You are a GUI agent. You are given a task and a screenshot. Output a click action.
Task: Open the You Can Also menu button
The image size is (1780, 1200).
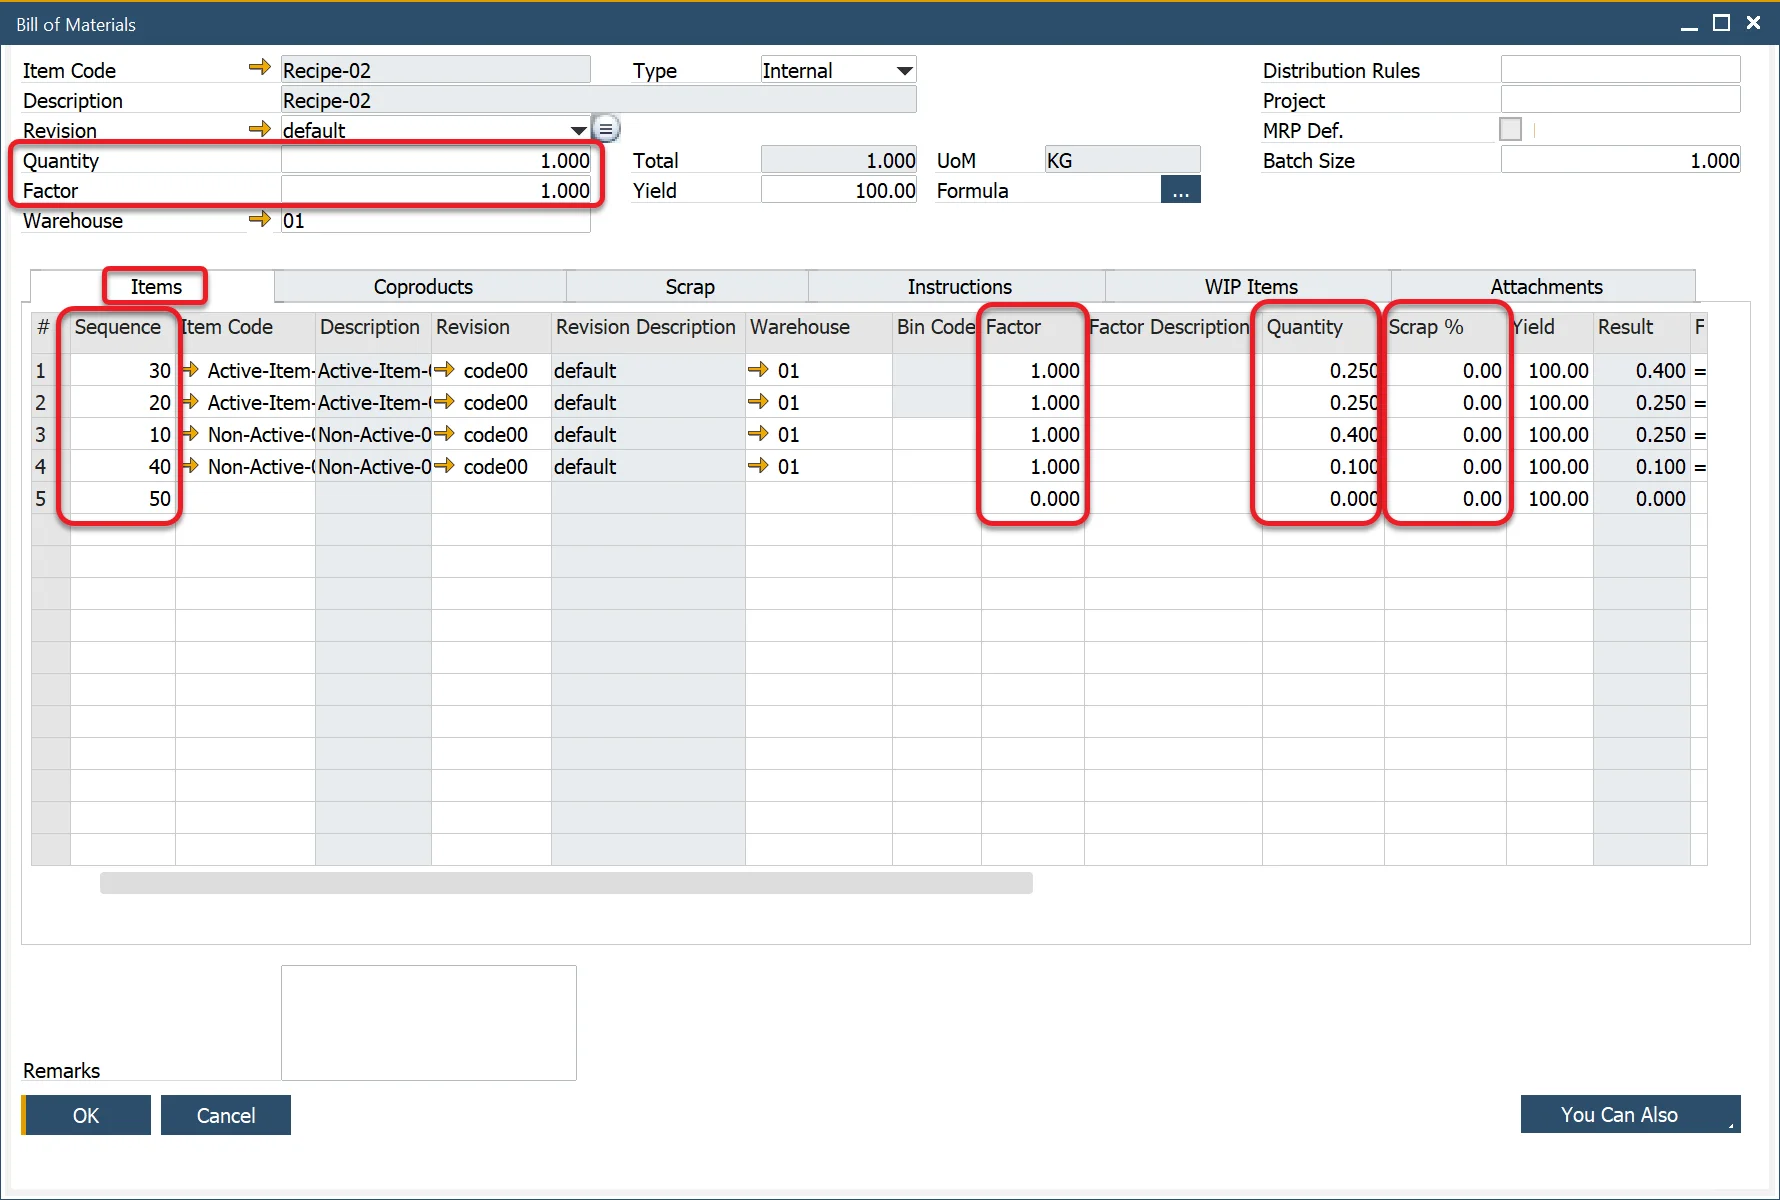click(x=1629, y=1114)
